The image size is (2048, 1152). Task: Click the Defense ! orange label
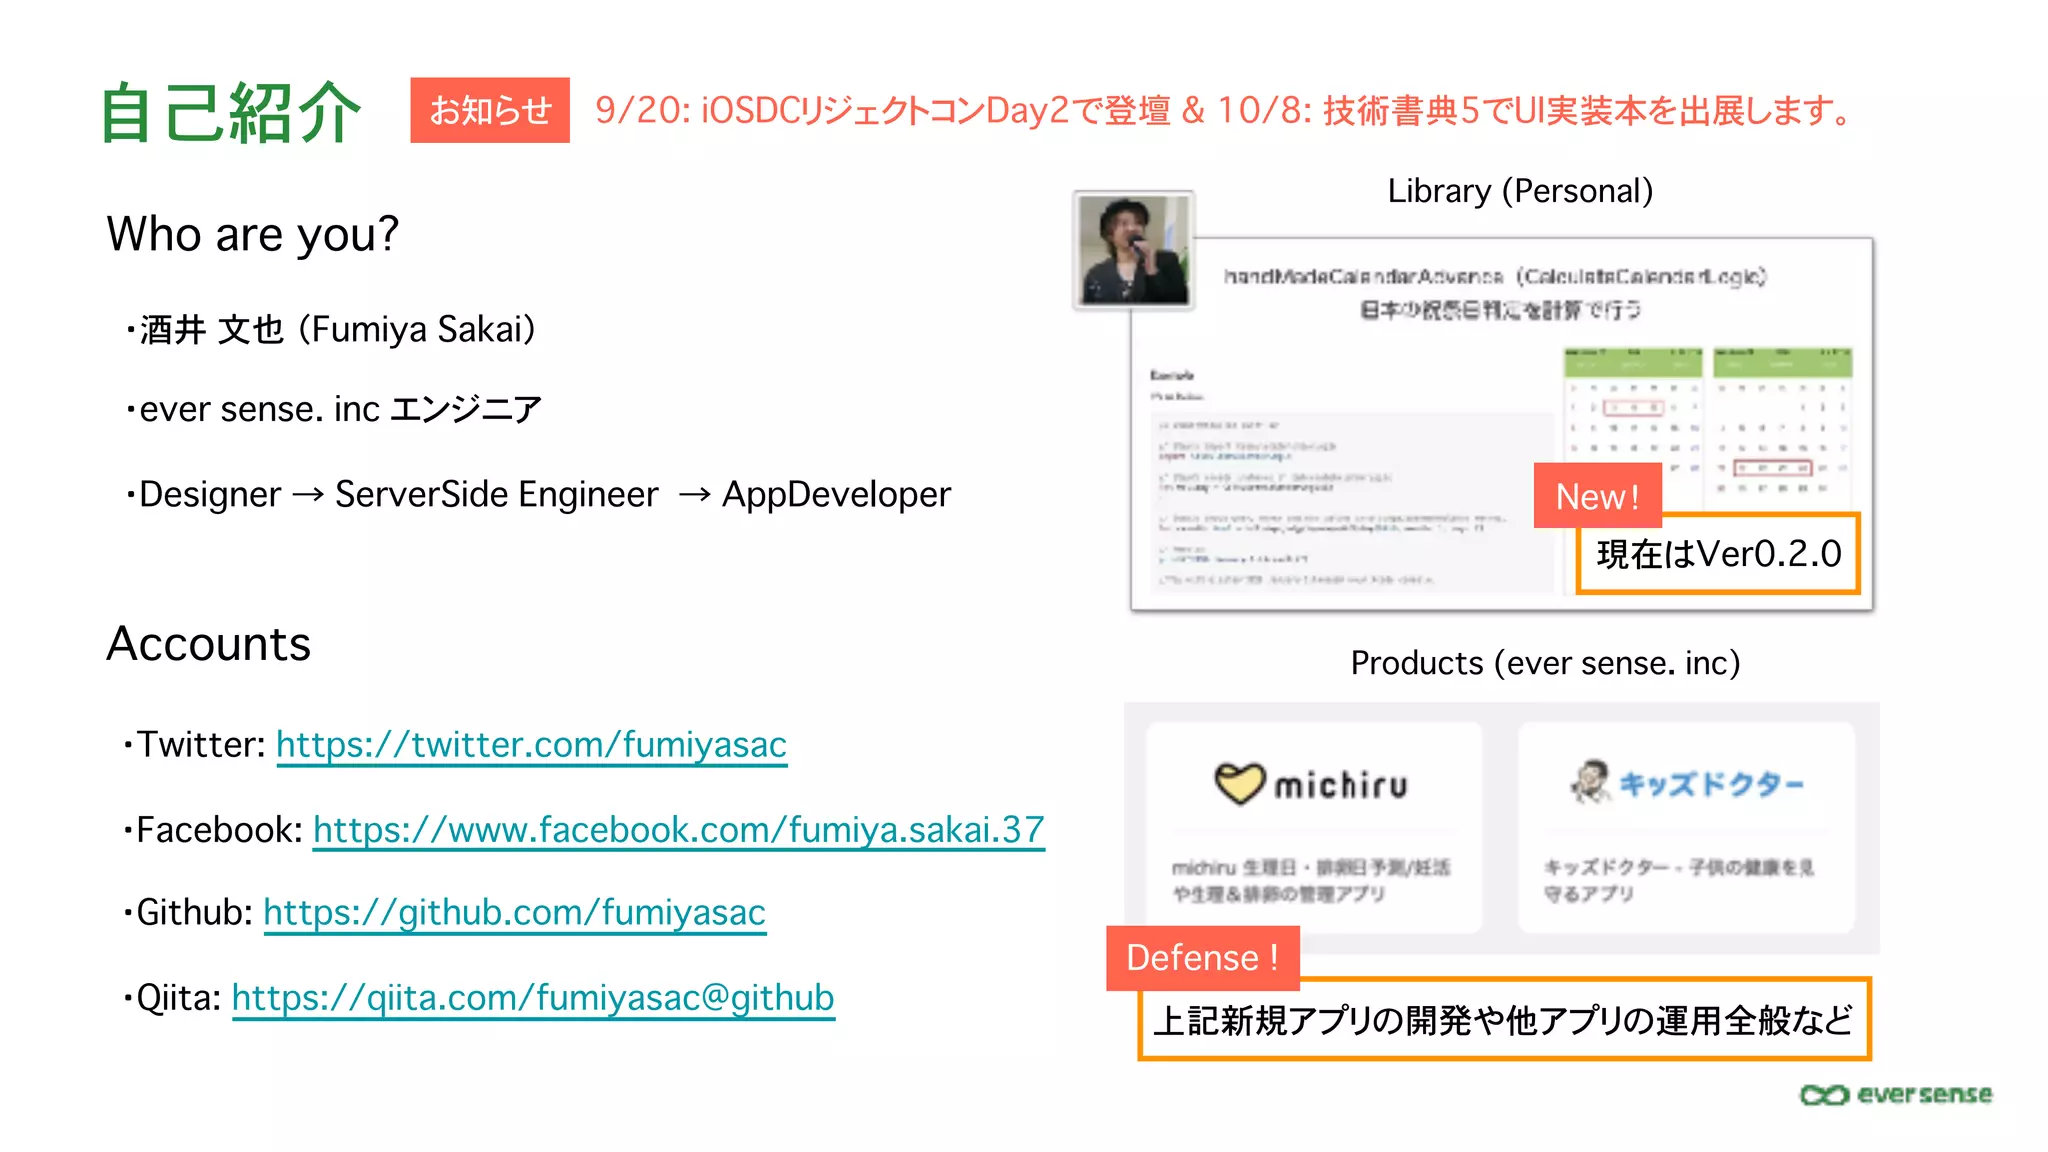coord(1202,958)
